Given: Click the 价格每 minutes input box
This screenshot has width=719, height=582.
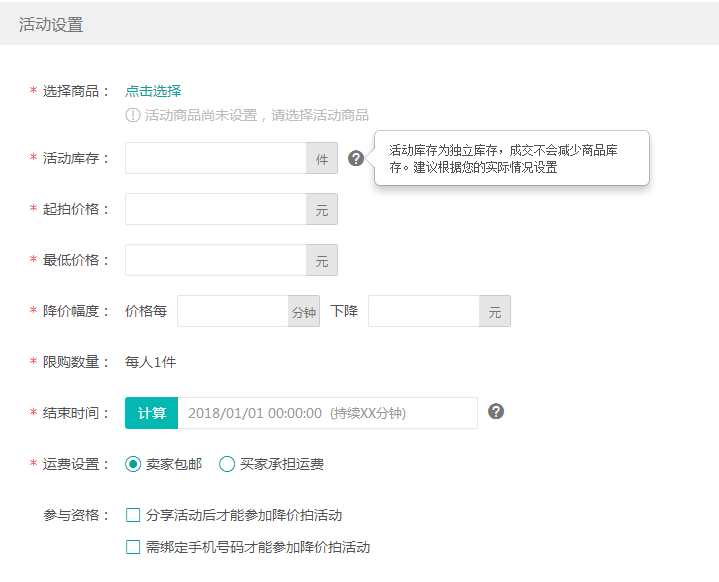Looking at the screenshot, I should tap(233, 311).
